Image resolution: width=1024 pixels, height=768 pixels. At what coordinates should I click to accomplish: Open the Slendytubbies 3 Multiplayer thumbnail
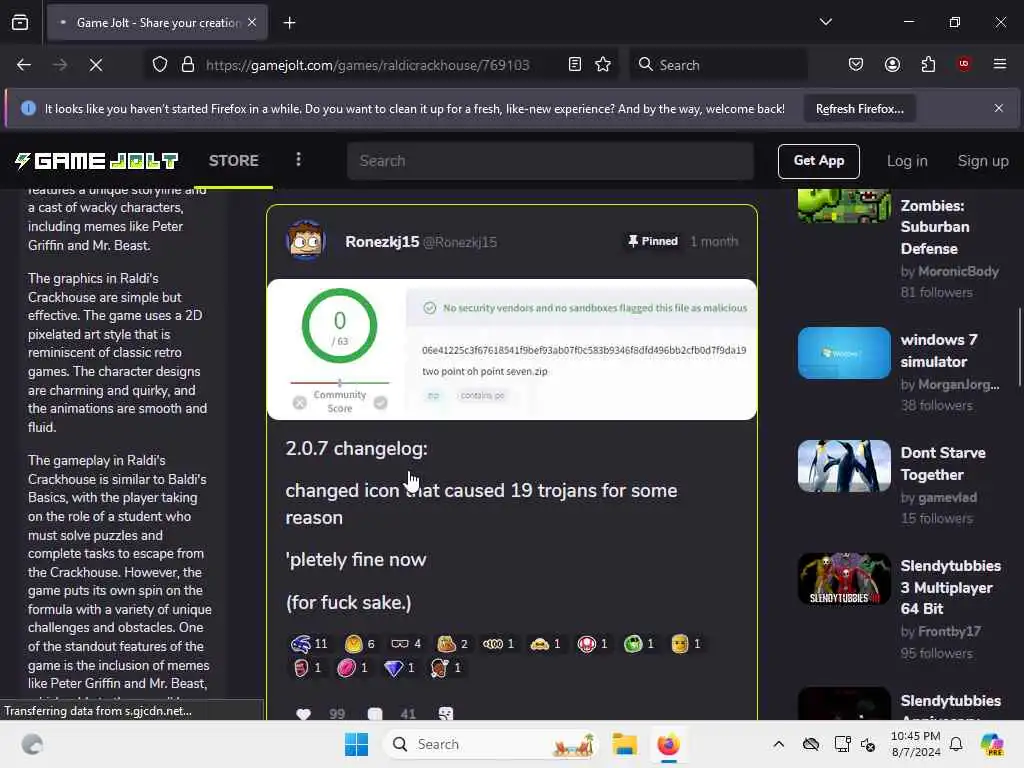(x=844, y=579)
